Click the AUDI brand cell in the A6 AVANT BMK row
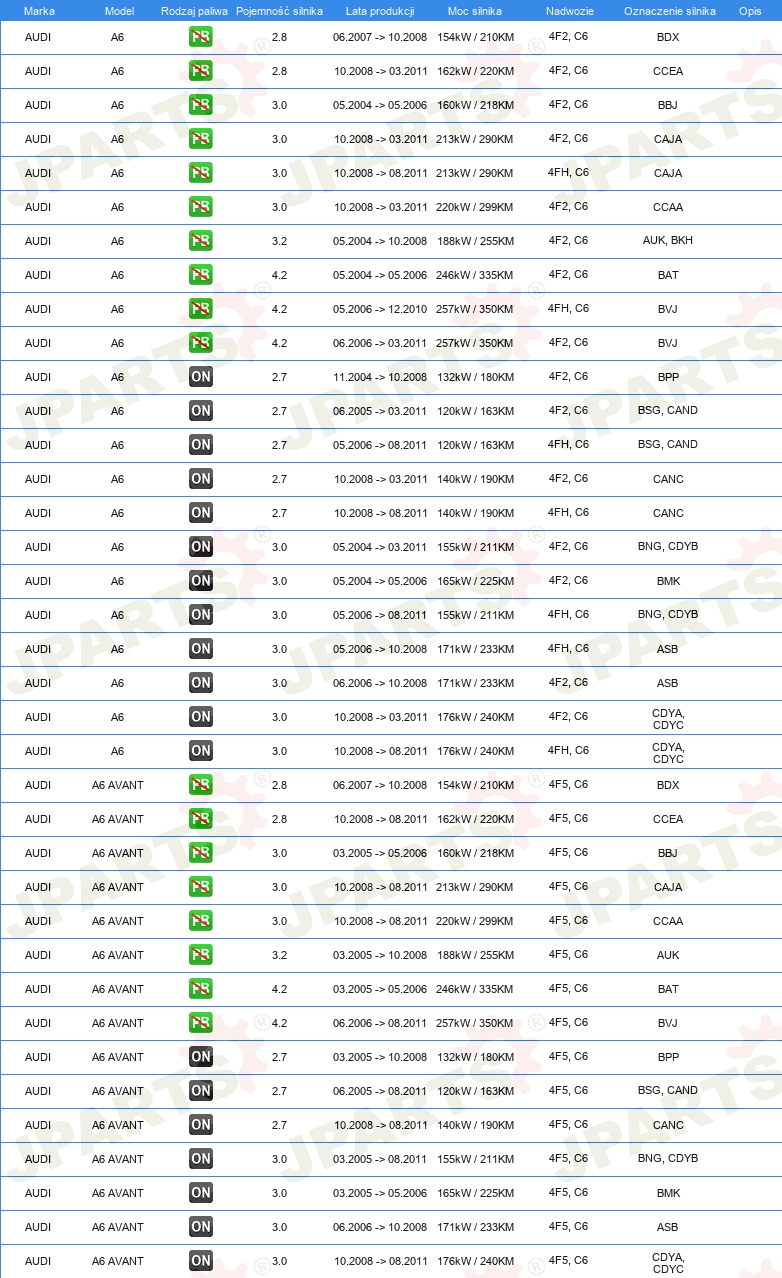782x1278 pixels. click(x=38, y=1193)
